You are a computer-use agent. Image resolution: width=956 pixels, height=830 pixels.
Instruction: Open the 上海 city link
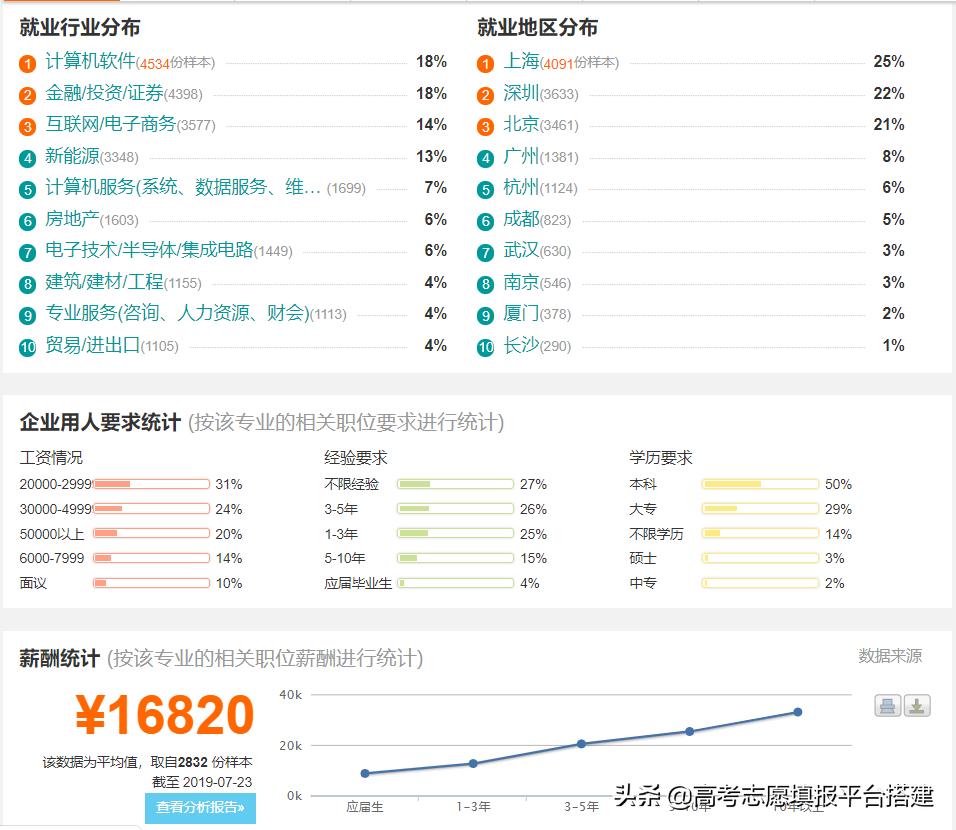pos(523,62)
